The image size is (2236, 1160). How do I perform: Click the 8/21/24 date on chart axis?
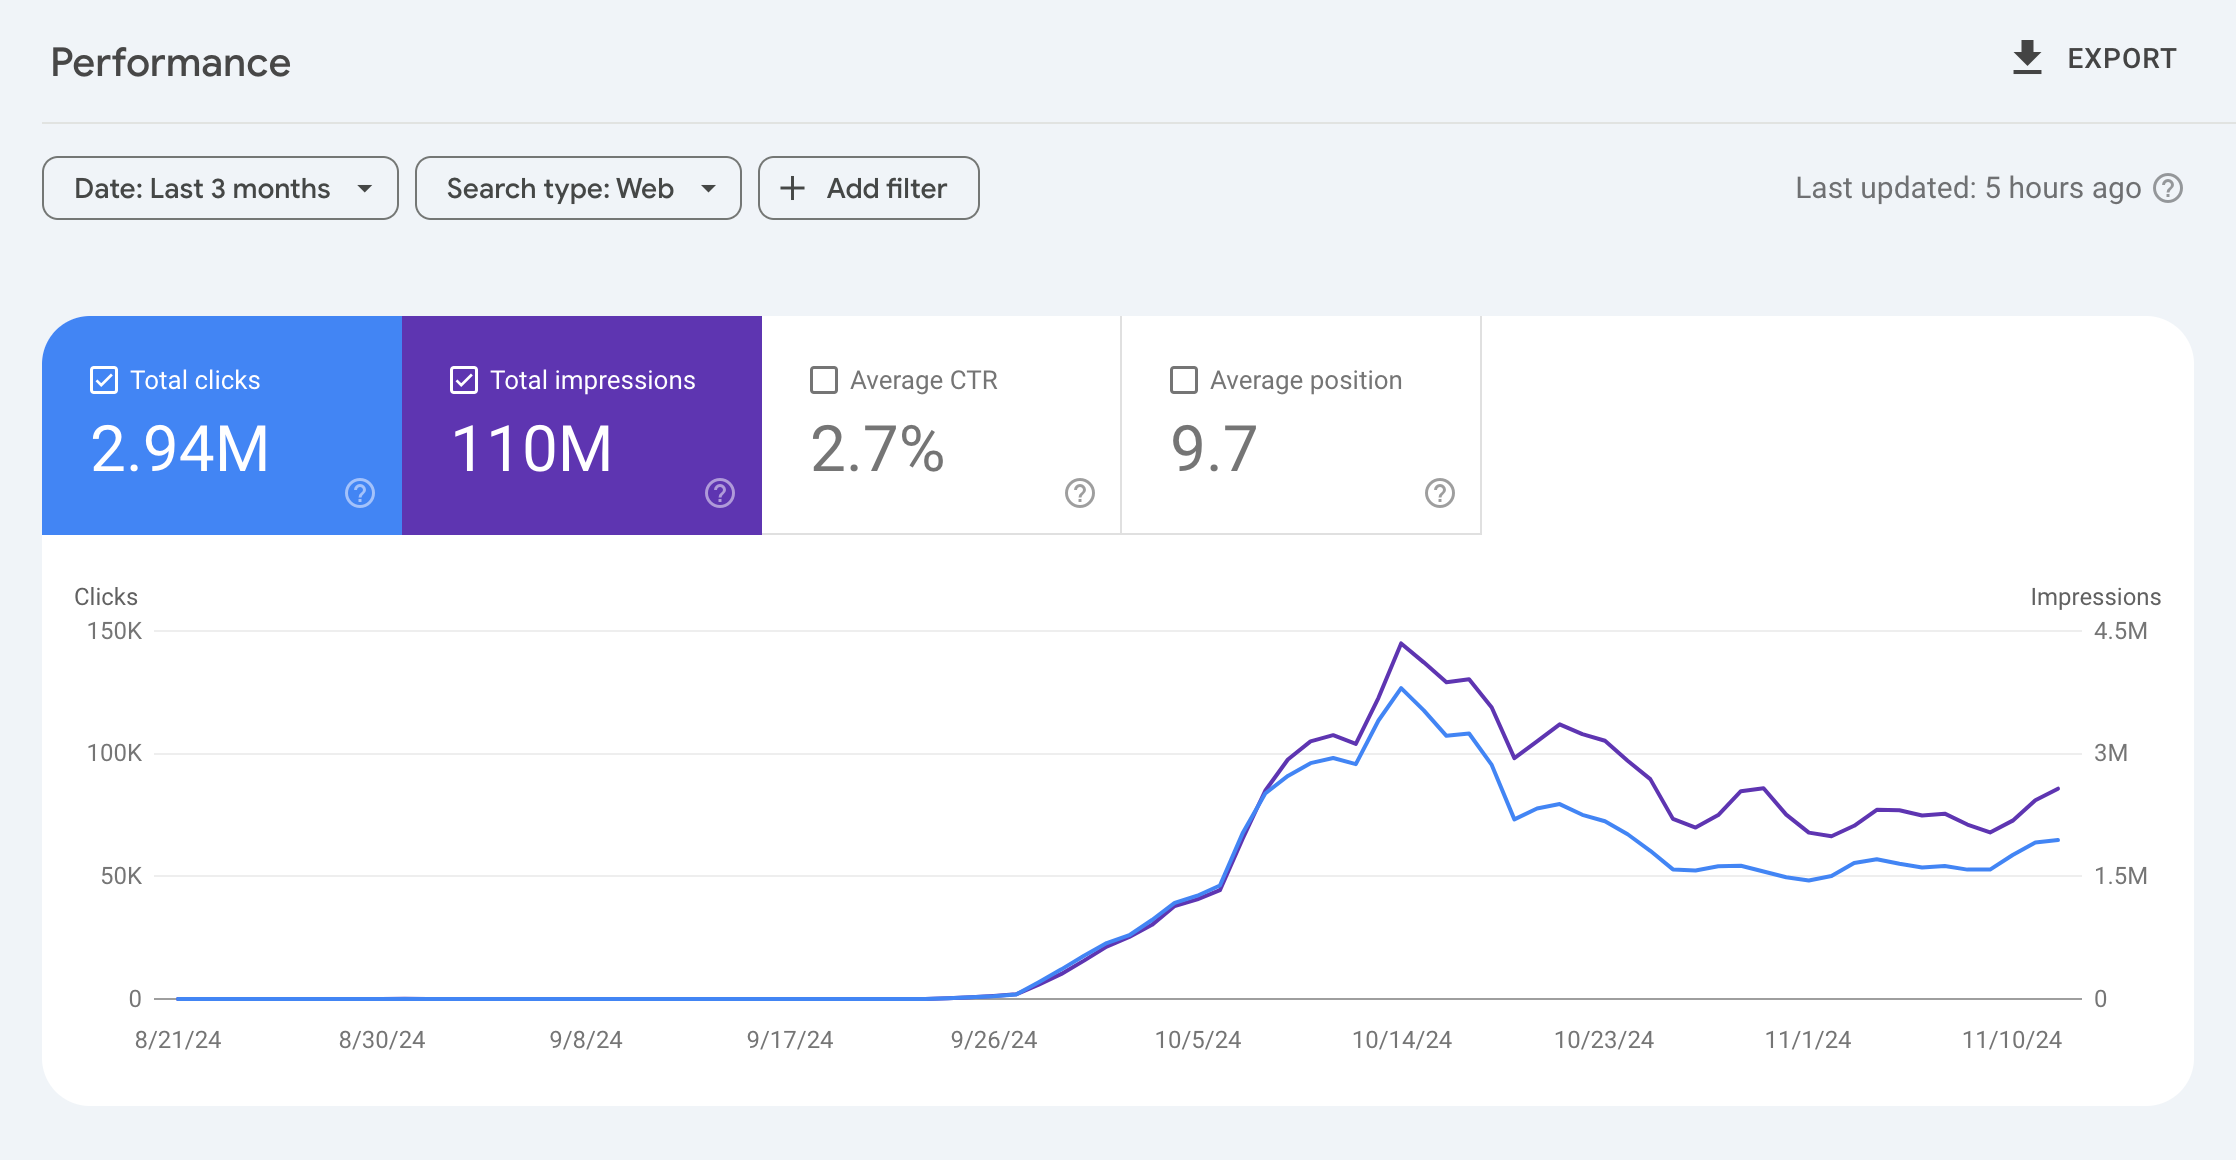pos(178,1040)
